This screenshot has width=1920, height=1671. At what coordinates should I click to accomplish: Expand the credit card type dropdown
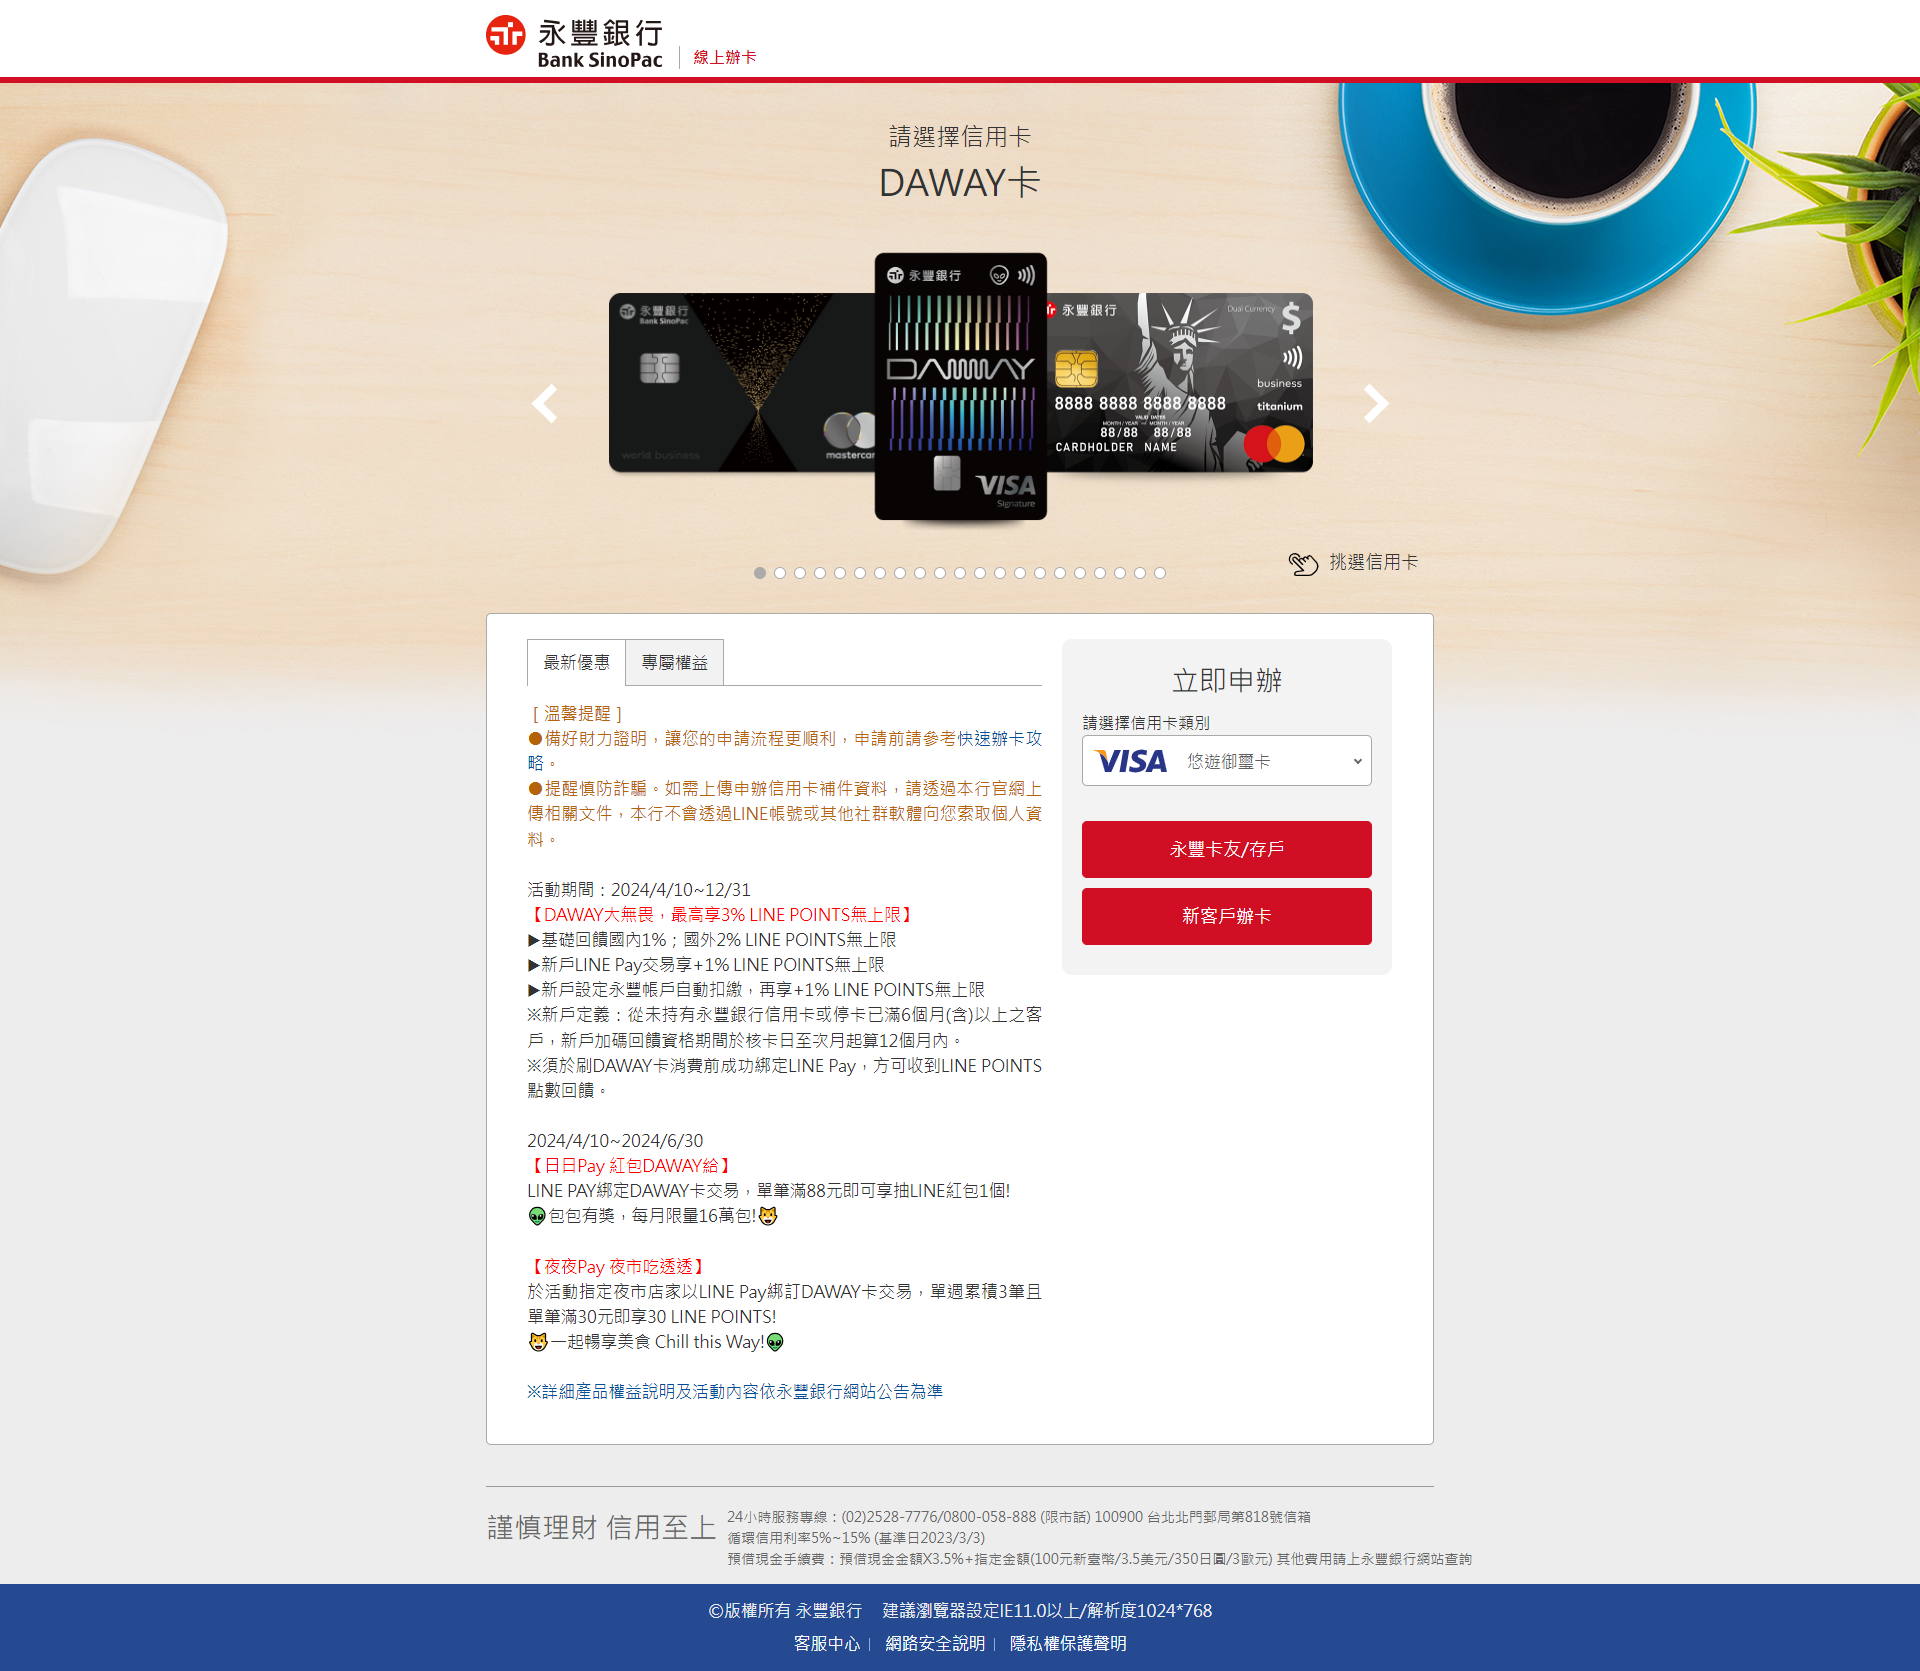[x=1227, y=761]
